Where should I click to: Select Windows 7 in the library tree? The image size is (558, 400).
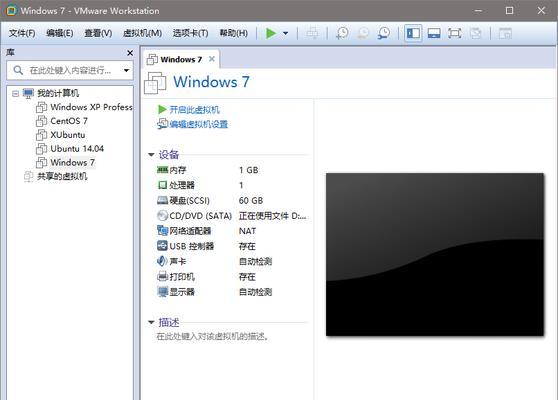coord(73,163)
